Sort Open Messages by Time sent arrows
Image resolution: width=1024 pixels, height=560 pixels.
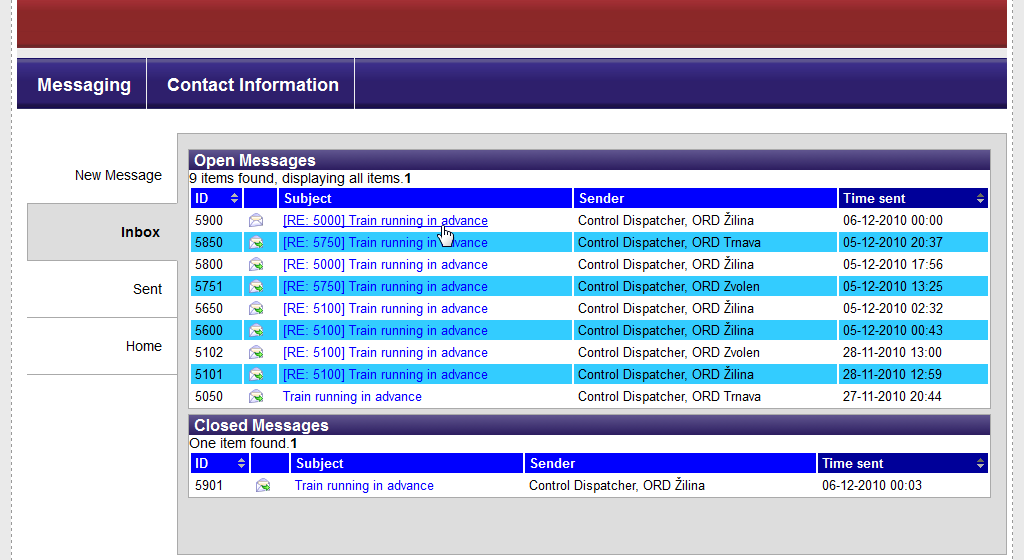click(x=979, y=199)
